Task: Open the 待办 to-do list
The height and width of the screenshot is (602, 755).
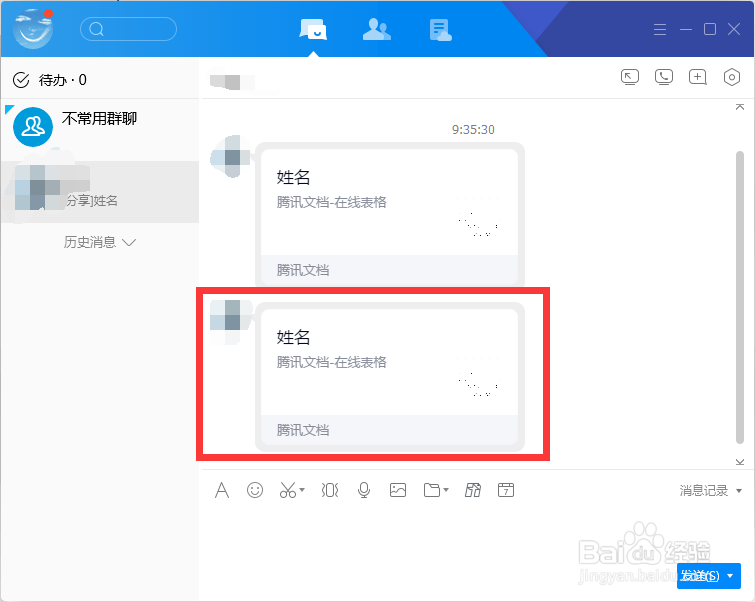Action: (x=50, y=80)
